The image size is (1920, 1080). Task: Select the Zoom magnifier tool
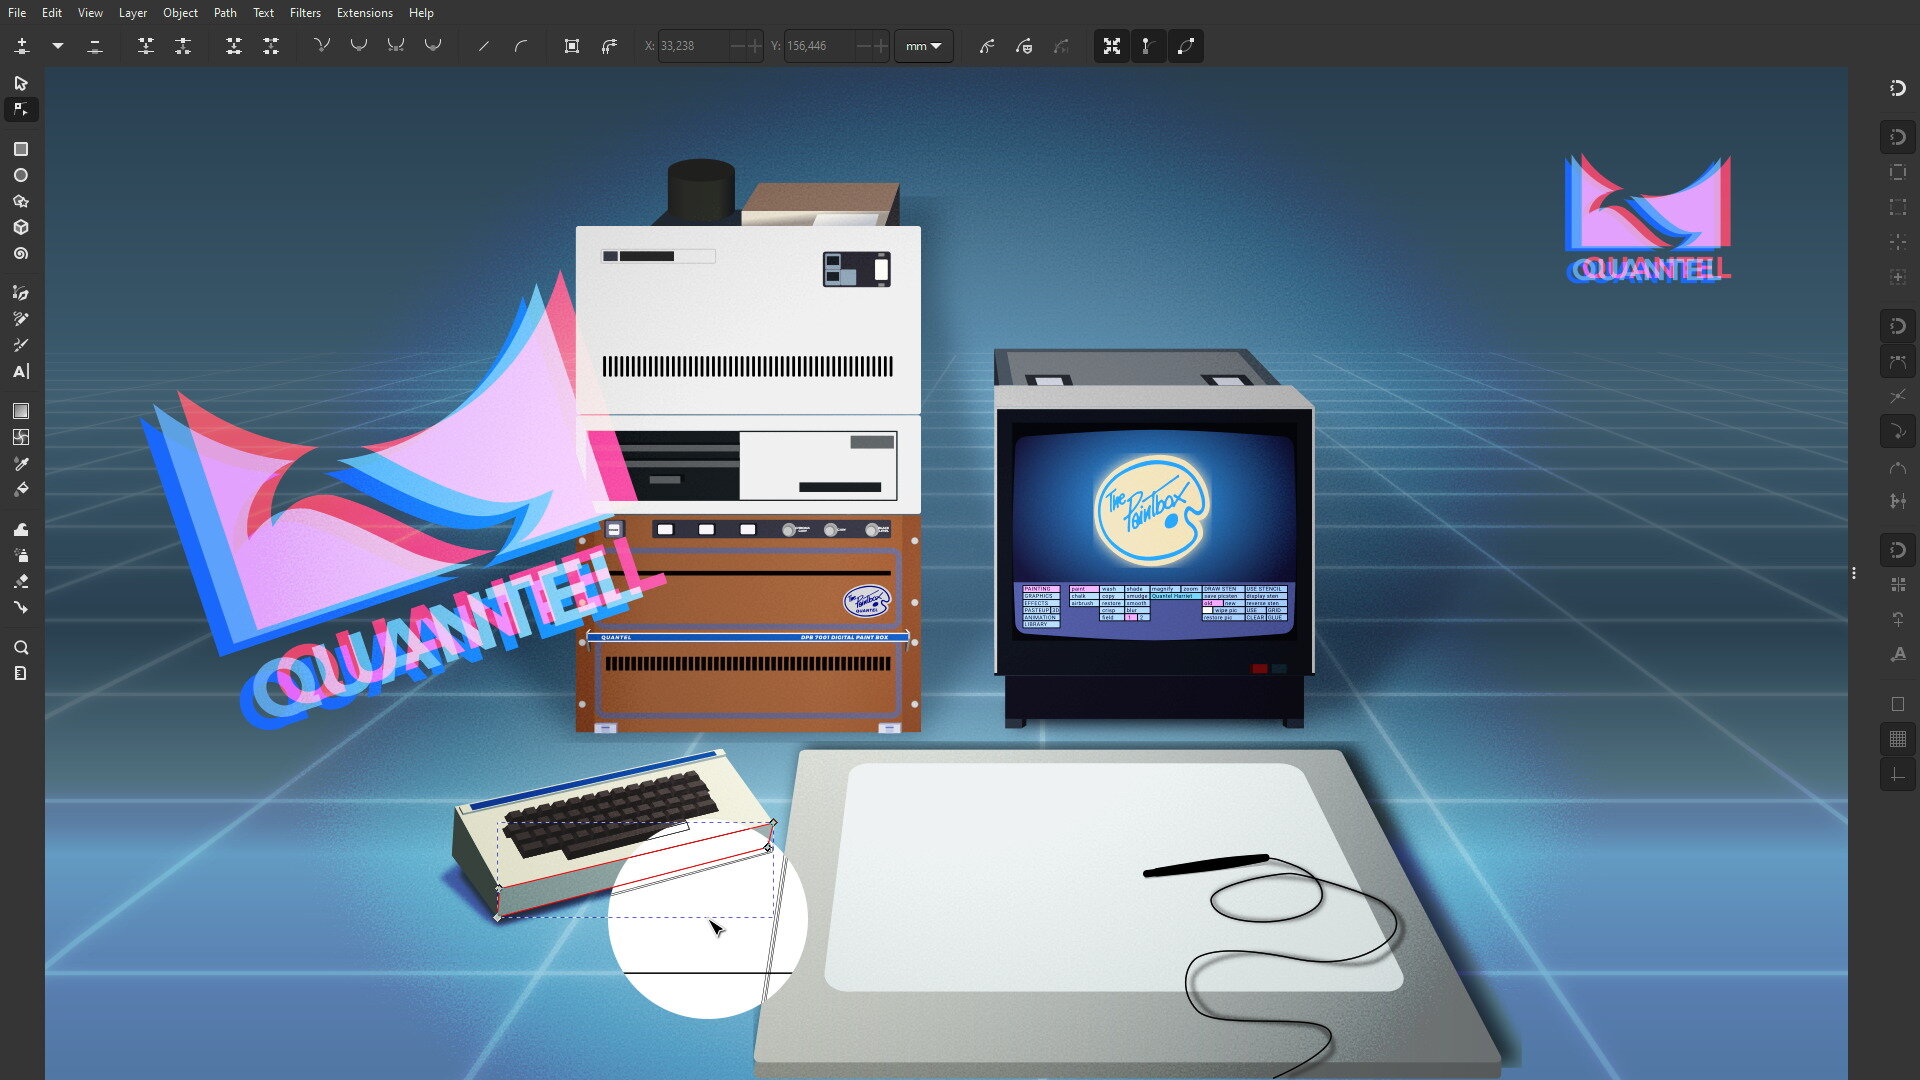(x=21, y=647)
